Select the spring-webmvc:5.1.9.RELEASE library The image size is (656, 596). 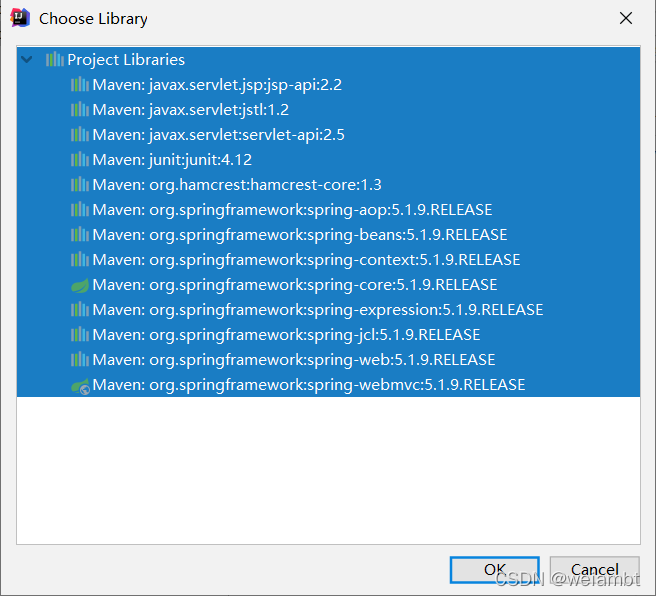[328, 385]
